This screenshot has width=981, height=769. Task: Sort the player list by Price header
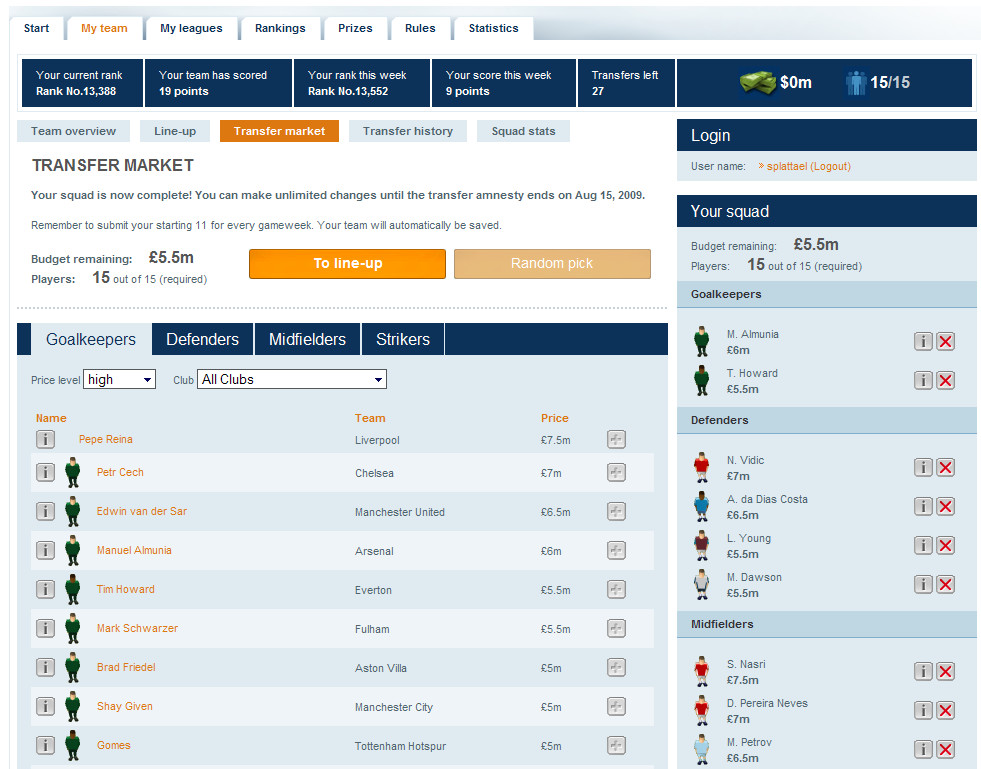tap(554, 418)
